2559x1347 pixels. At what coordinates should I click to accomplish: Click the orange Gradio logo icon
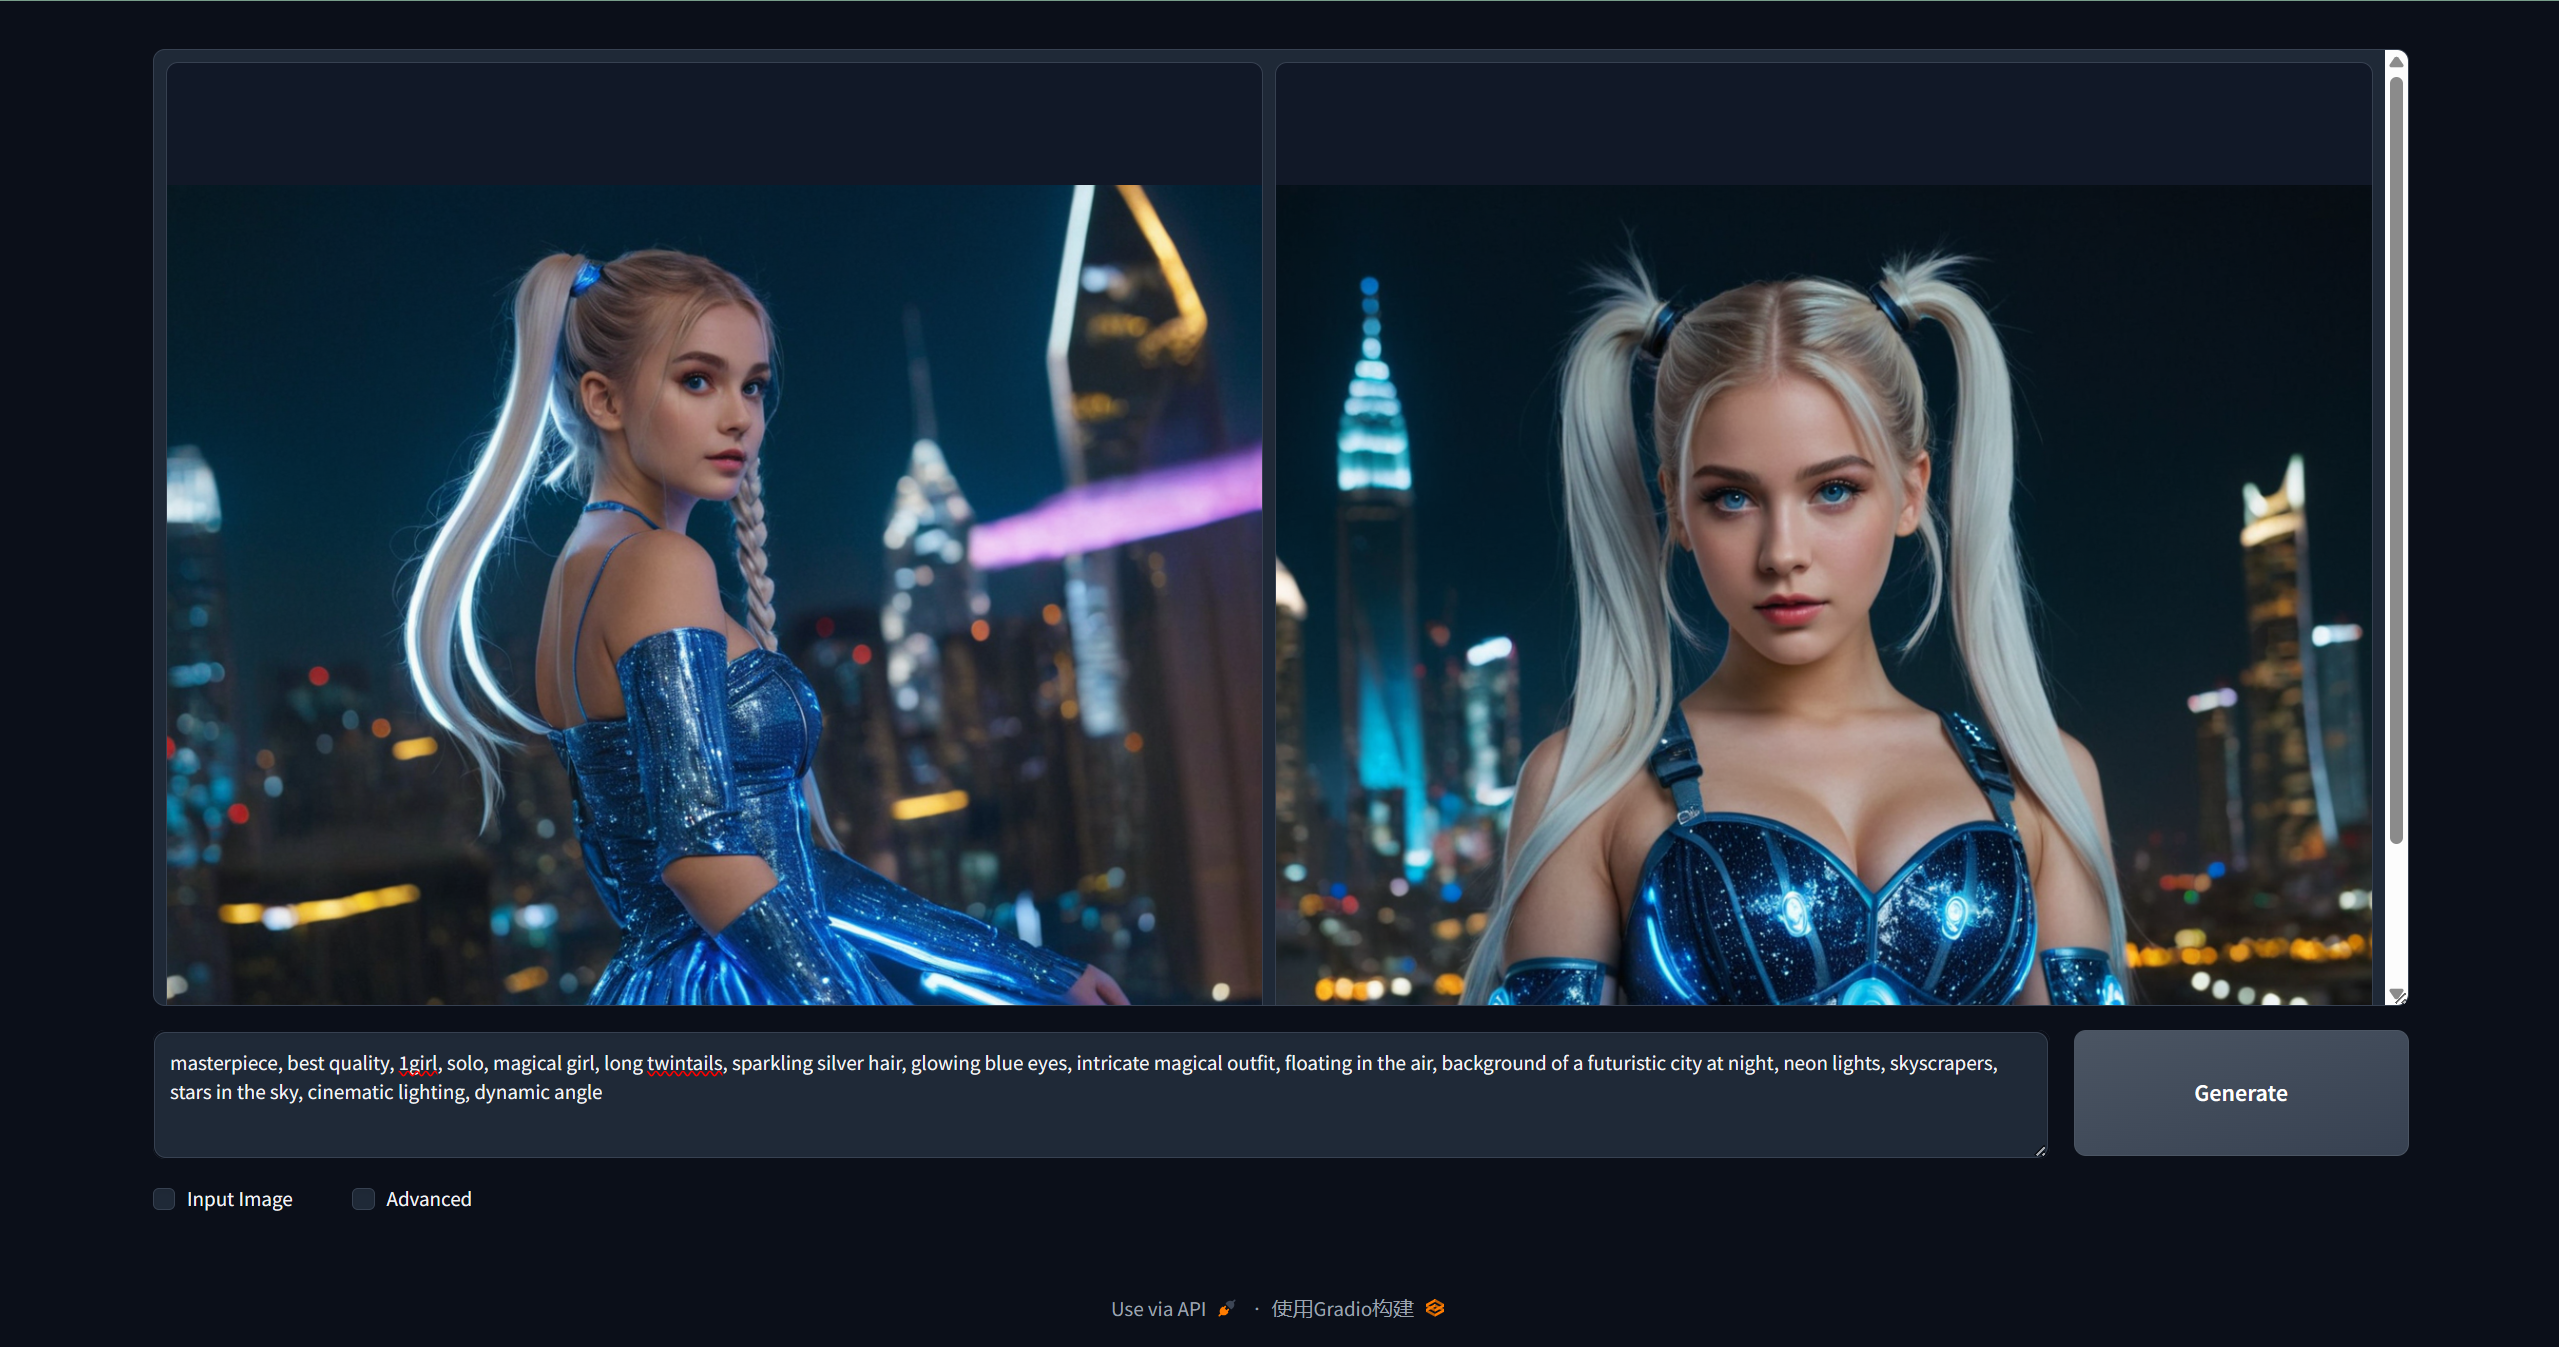(1435, 1308)
